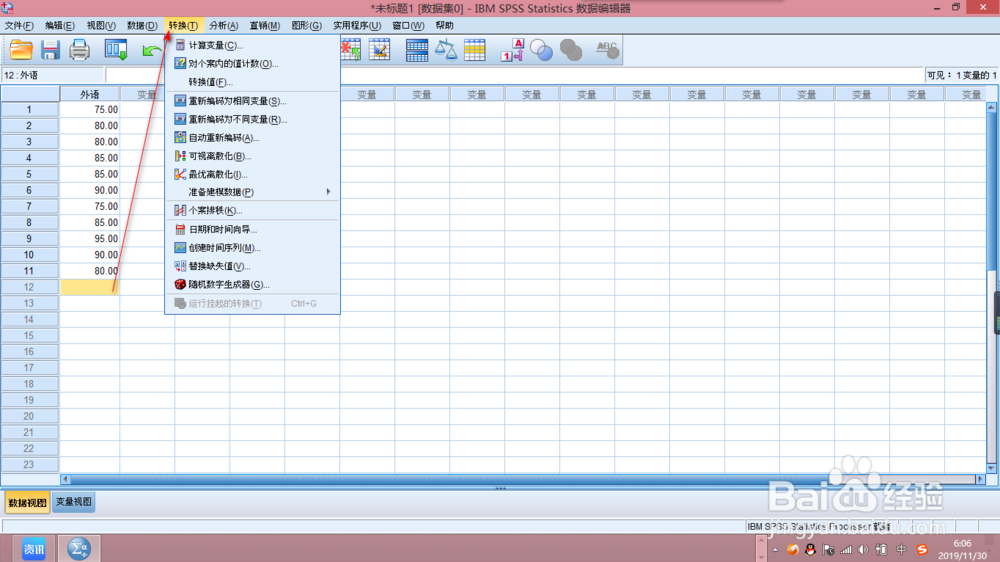This screenshot has height=562, width=1000.
Task: Click horizontal scrollbar left arrow
Action: coord(65,479)
